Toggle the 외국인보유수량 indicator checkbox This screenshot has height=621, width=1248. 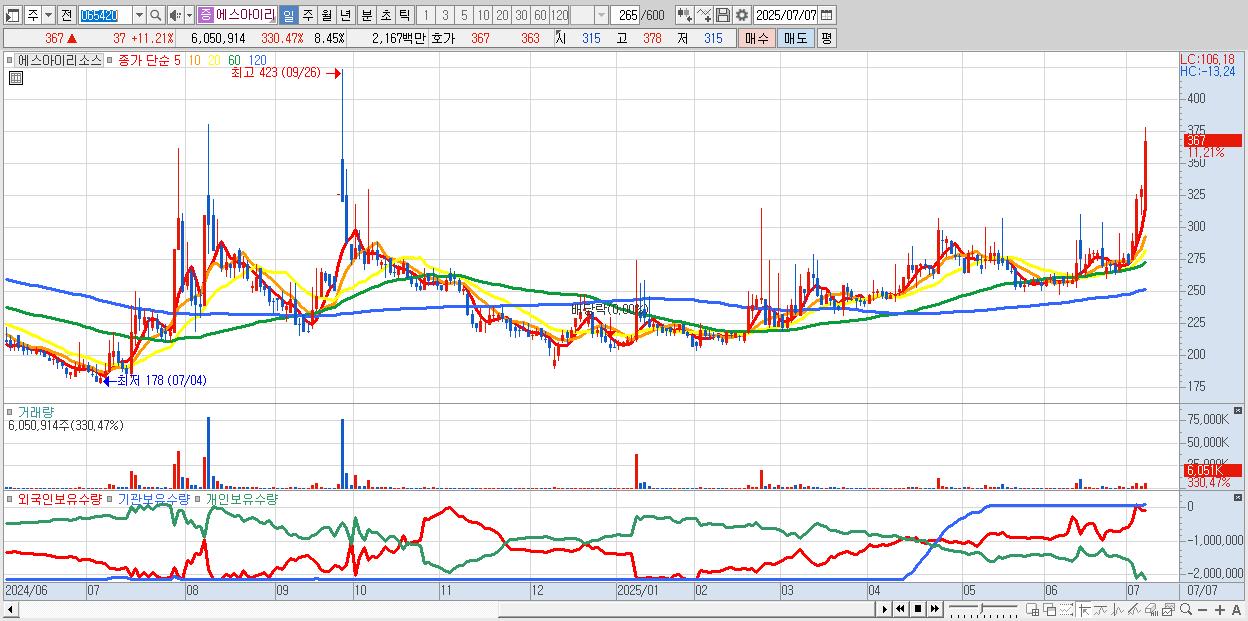11,498
